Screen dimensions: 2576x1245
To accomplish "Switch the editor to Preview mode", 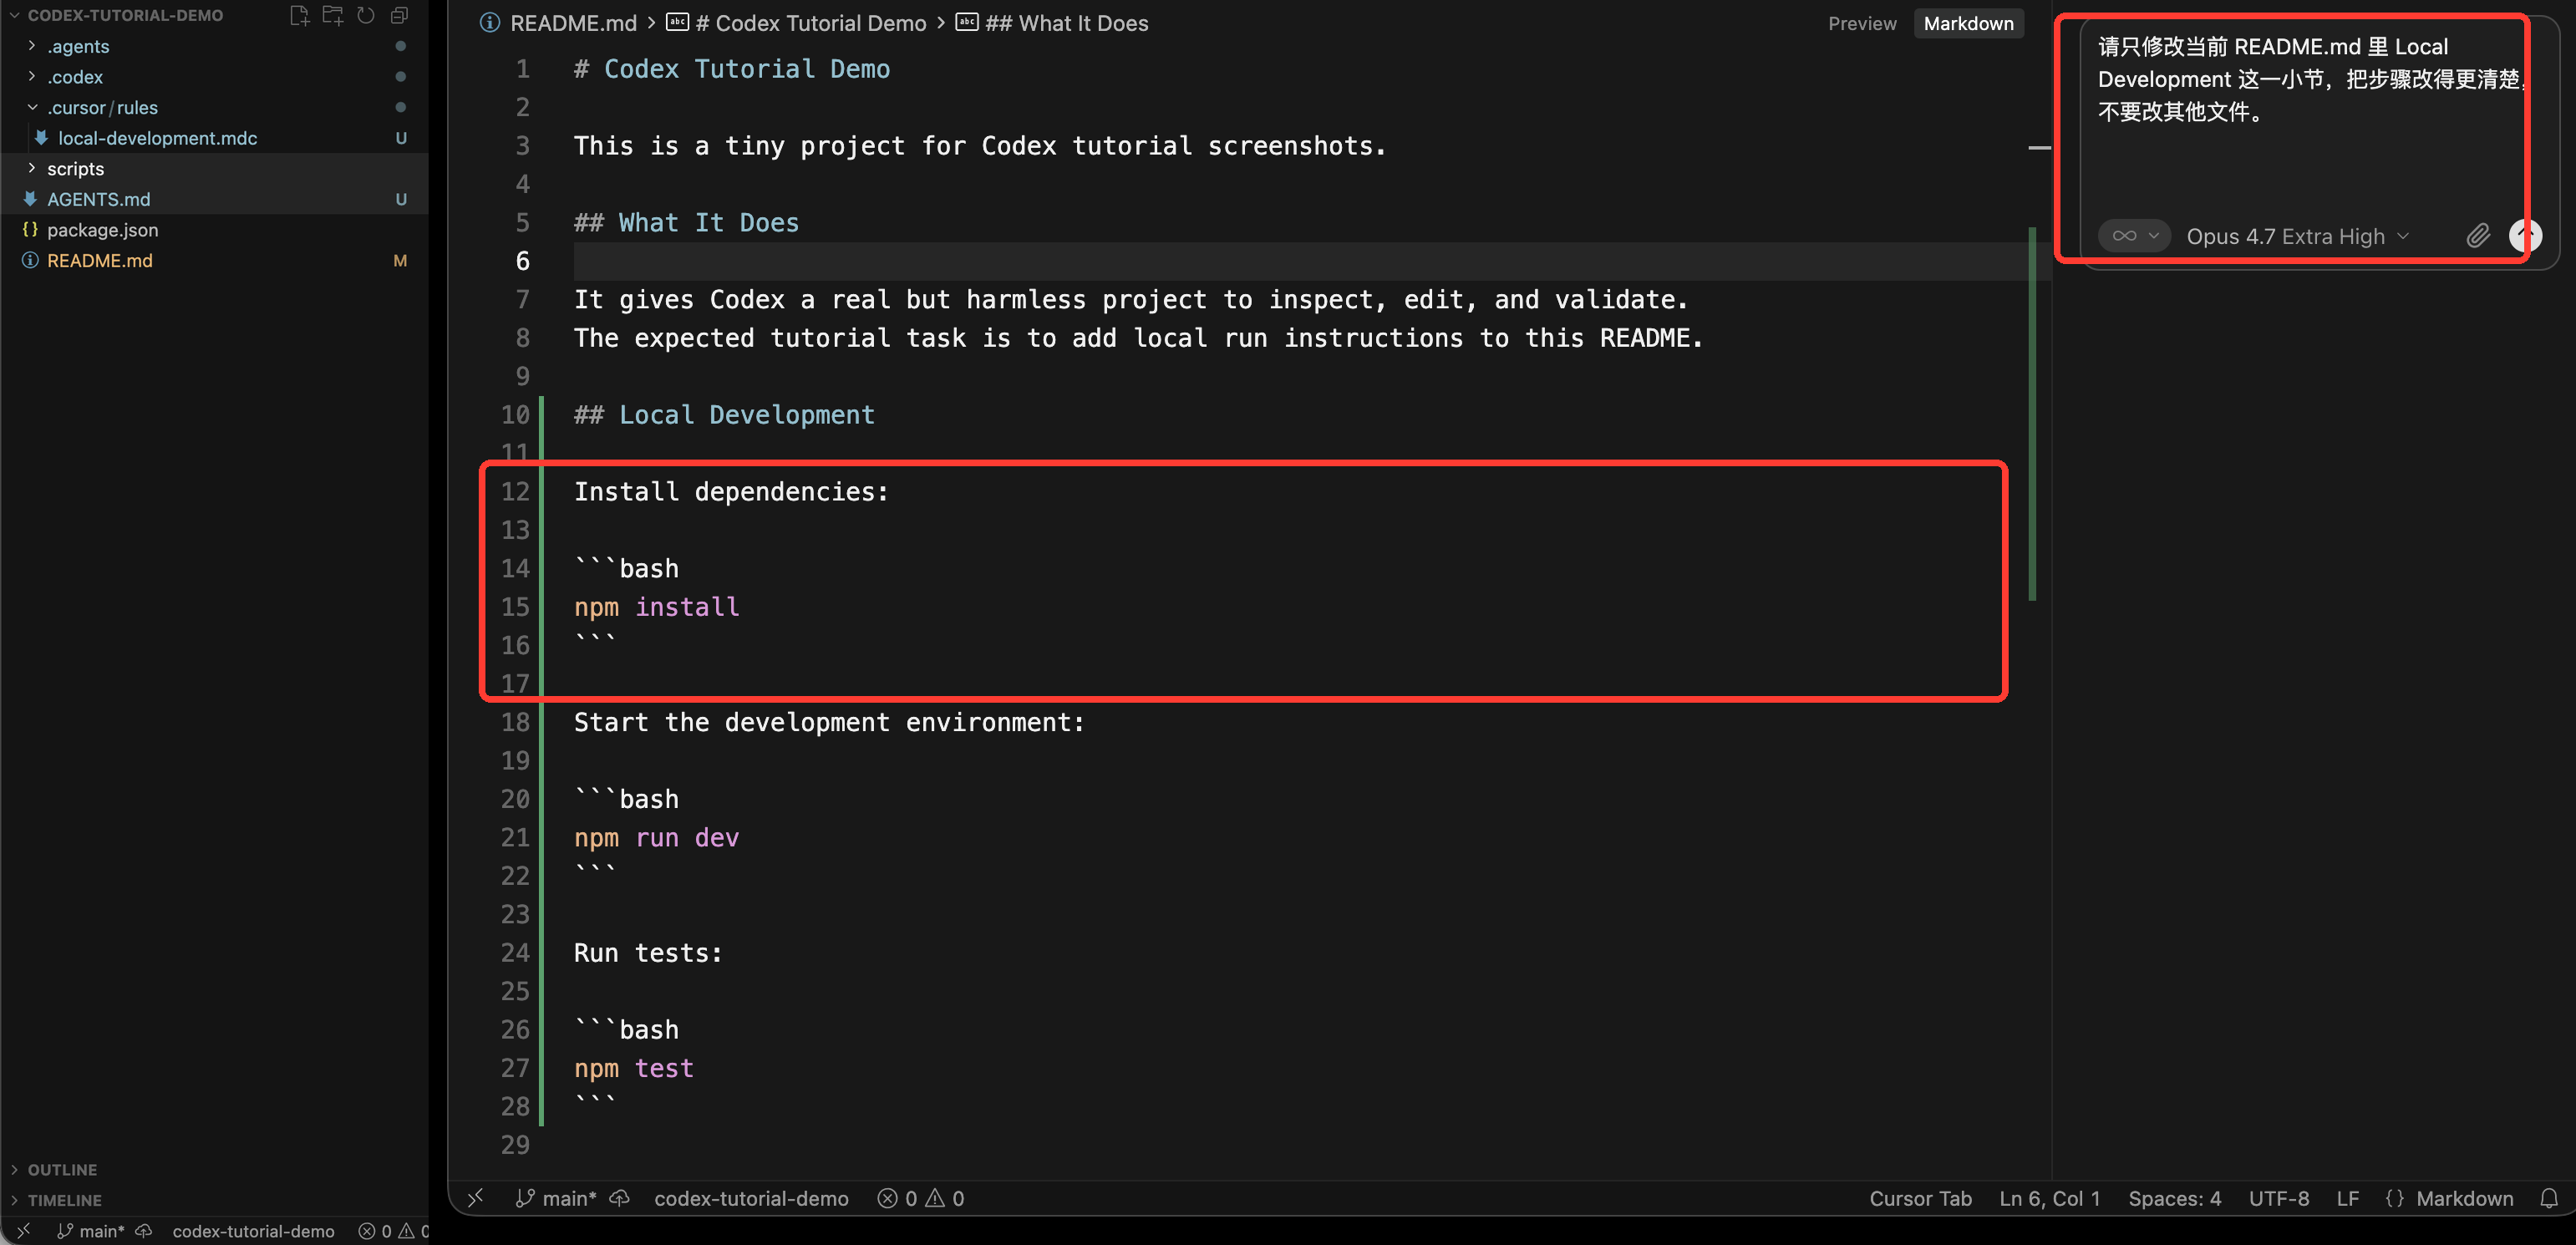I will pyautogui.click(x=1862, y=23).
